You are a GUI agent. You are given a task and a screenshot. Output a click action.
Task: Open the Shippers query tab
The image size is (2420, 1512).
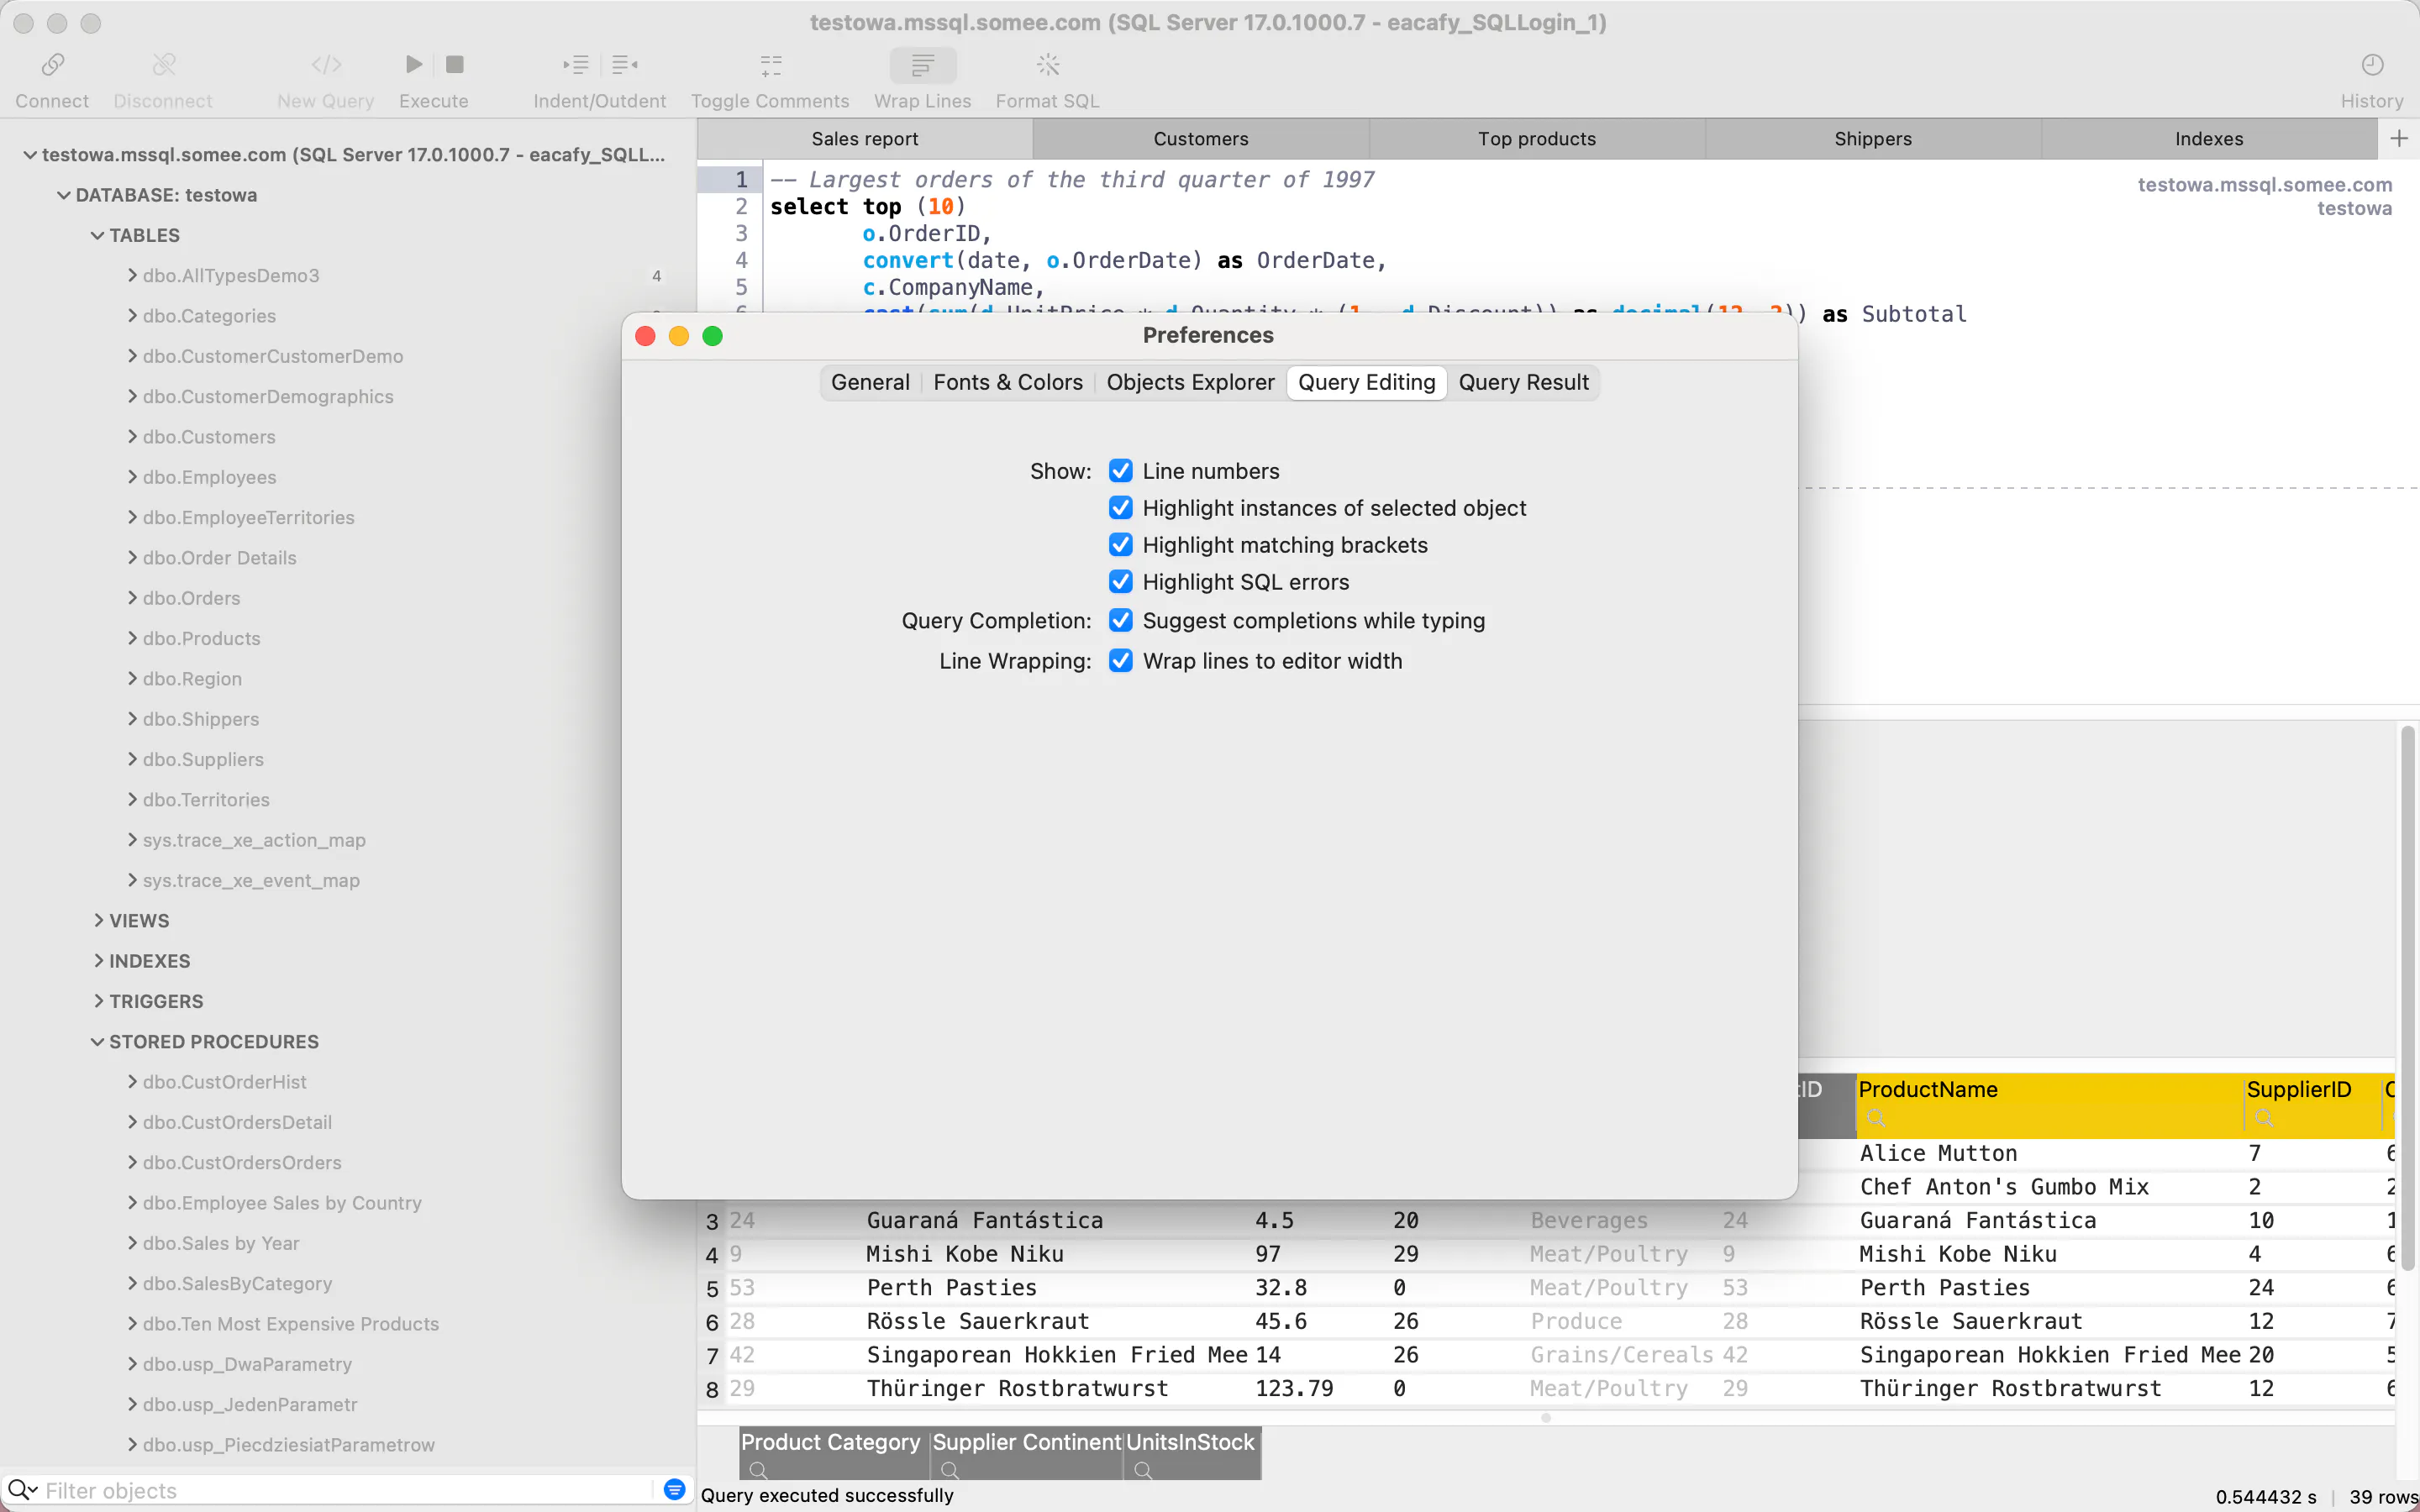point(1873,139)
